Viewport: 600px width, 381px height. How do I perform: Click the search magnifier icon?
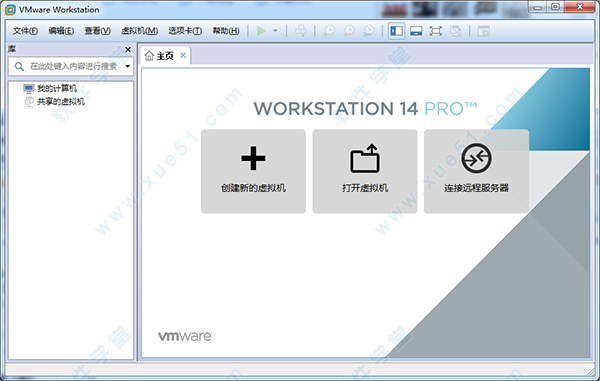tap(19, 67)
